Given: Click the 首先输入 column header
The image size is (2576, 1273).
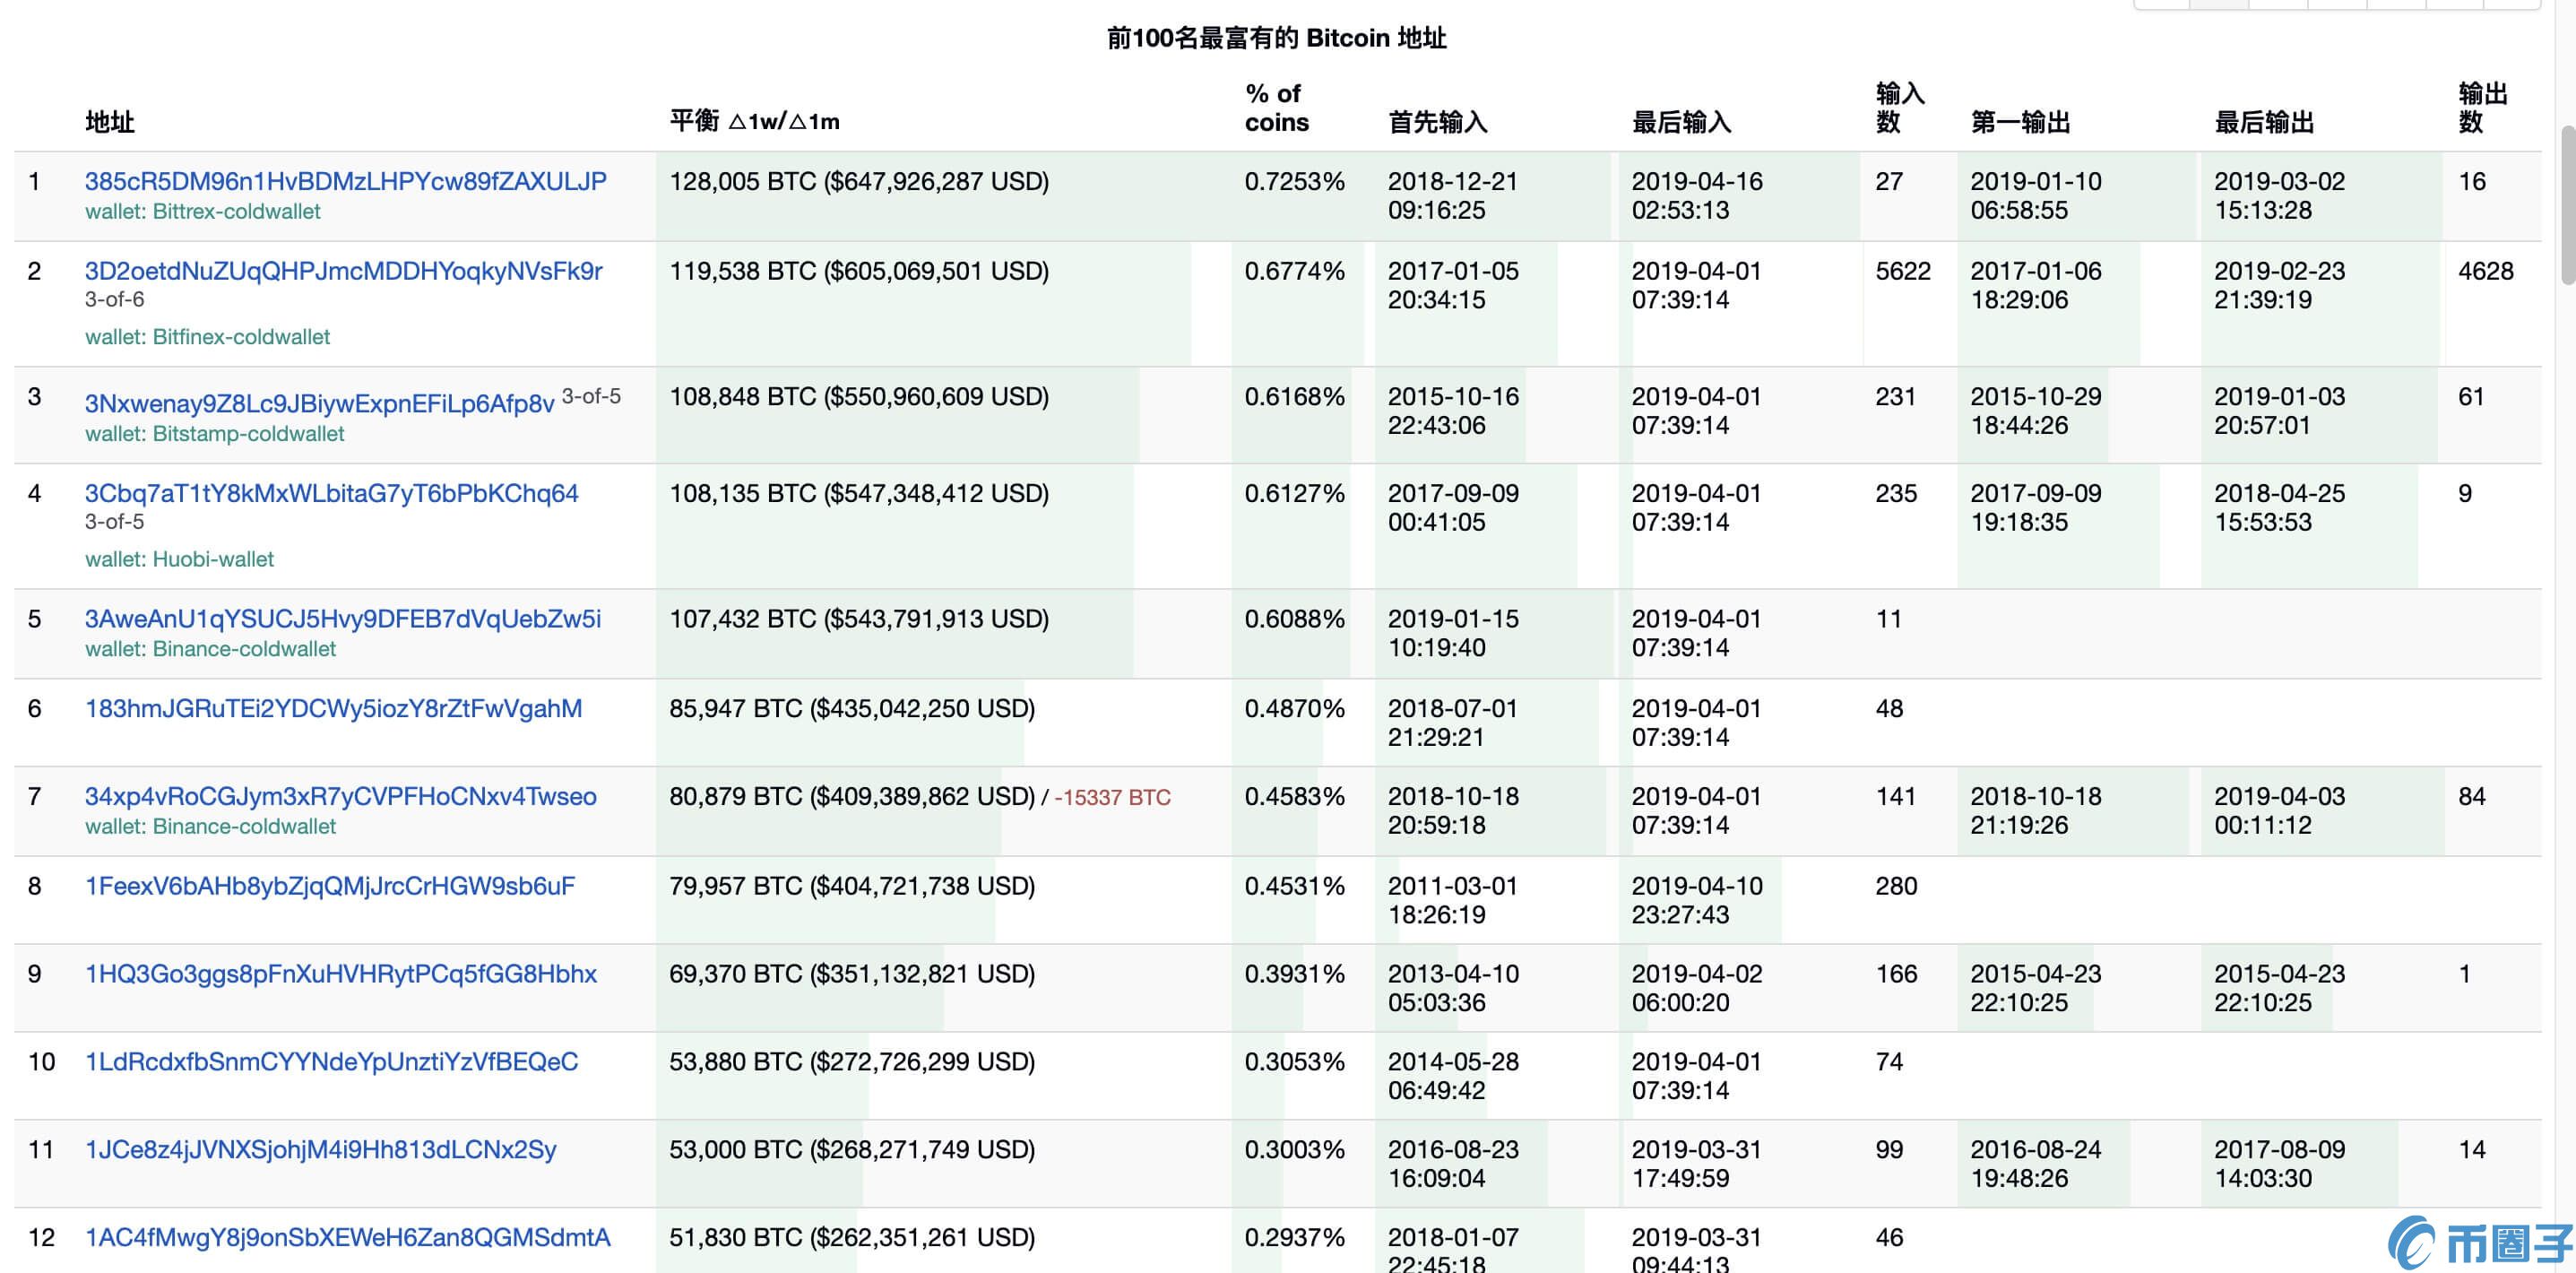Looking at the screenshot, I should pyautogui.click(x=1437, y=122).
